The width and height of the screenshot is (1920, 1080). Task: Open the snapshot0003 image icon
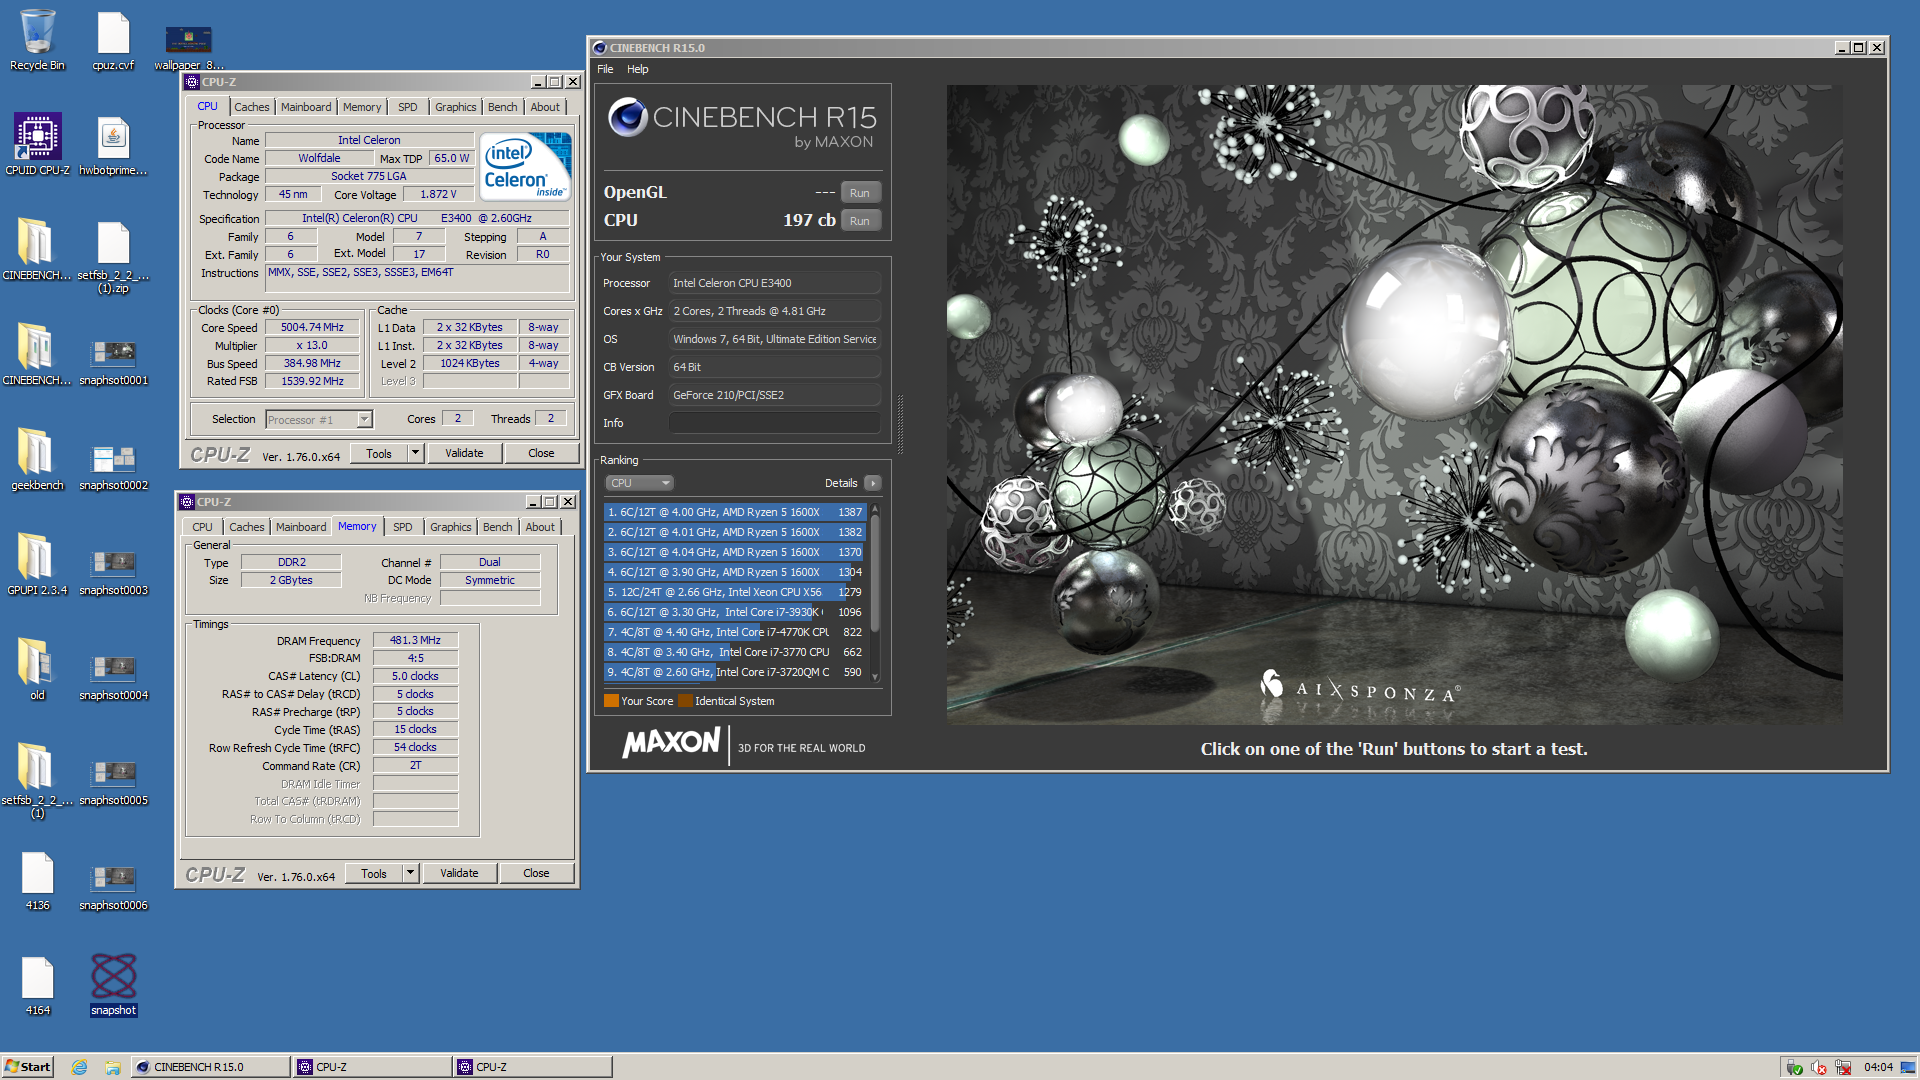113,572
